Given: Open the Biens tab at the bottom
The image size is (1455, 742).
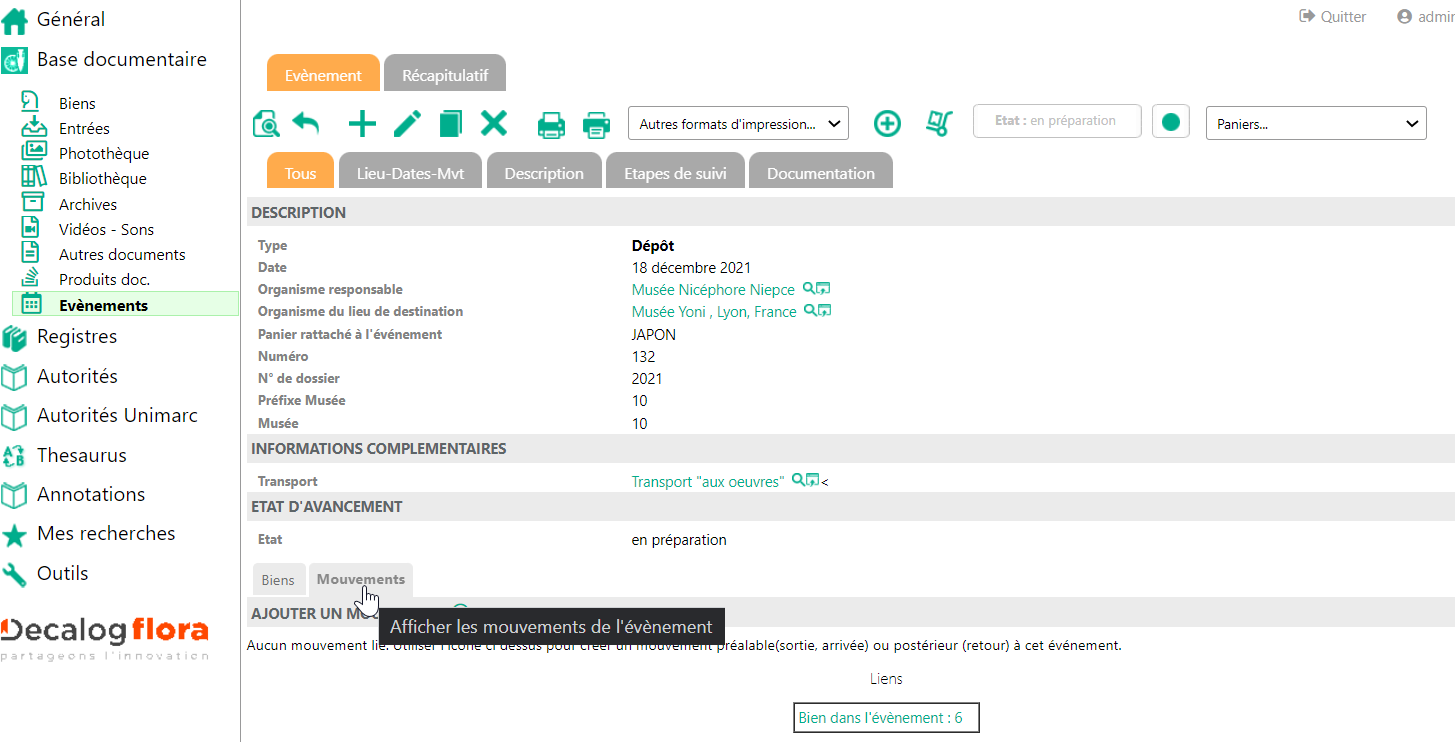Looking at the screenshot, I should pyautogui.click(x=278, y=580).
